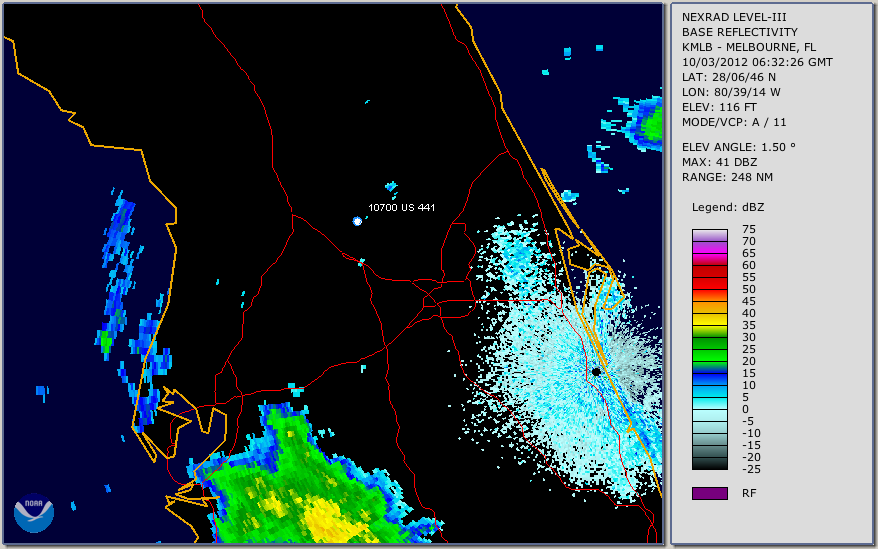This screenshot has height=549, width=878.
Task: Click the yellow 35 dBZ legend band
Action: (x=709, y=320)
